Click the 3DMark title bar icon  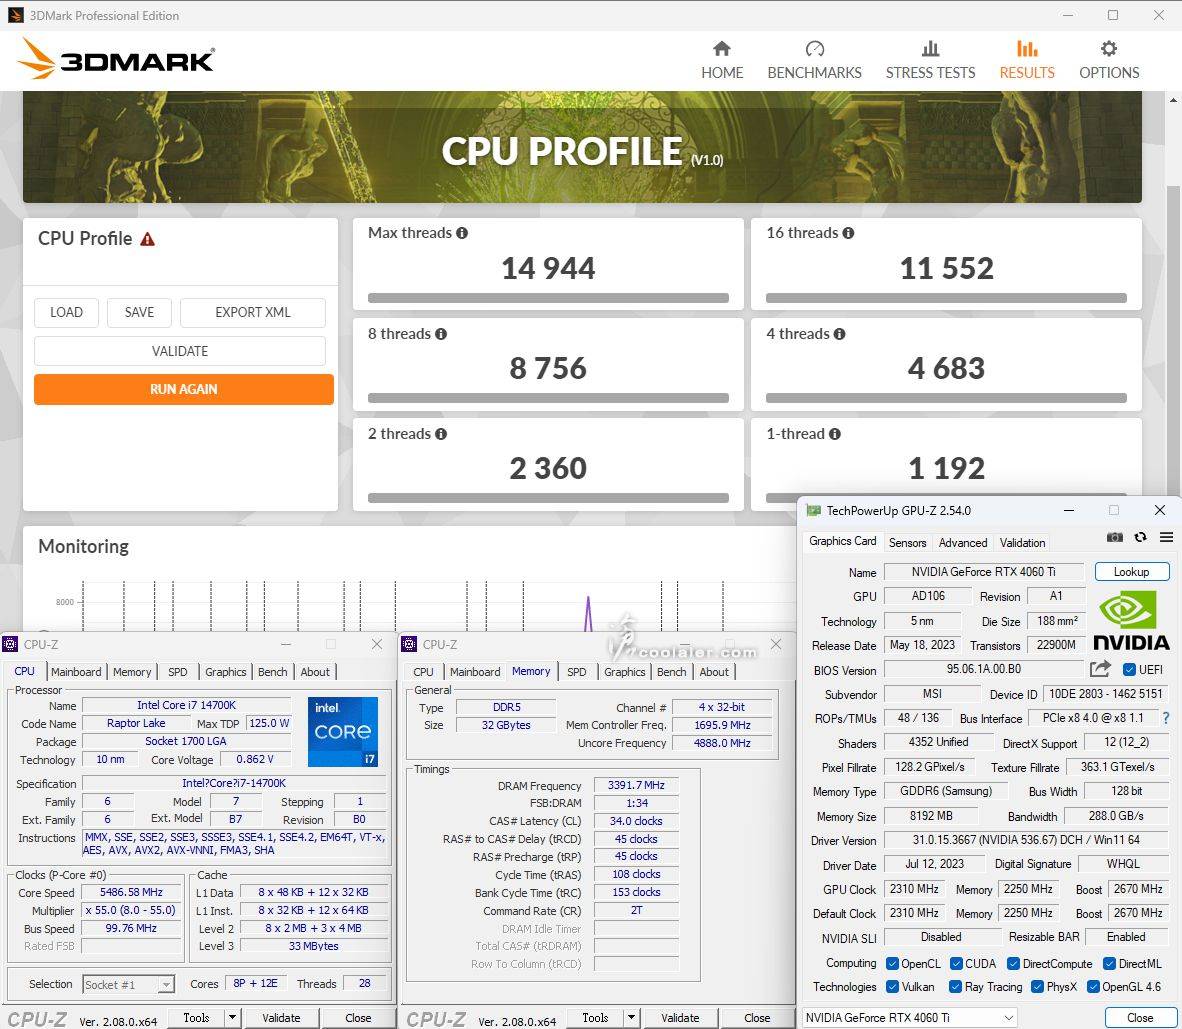[16, 15]
